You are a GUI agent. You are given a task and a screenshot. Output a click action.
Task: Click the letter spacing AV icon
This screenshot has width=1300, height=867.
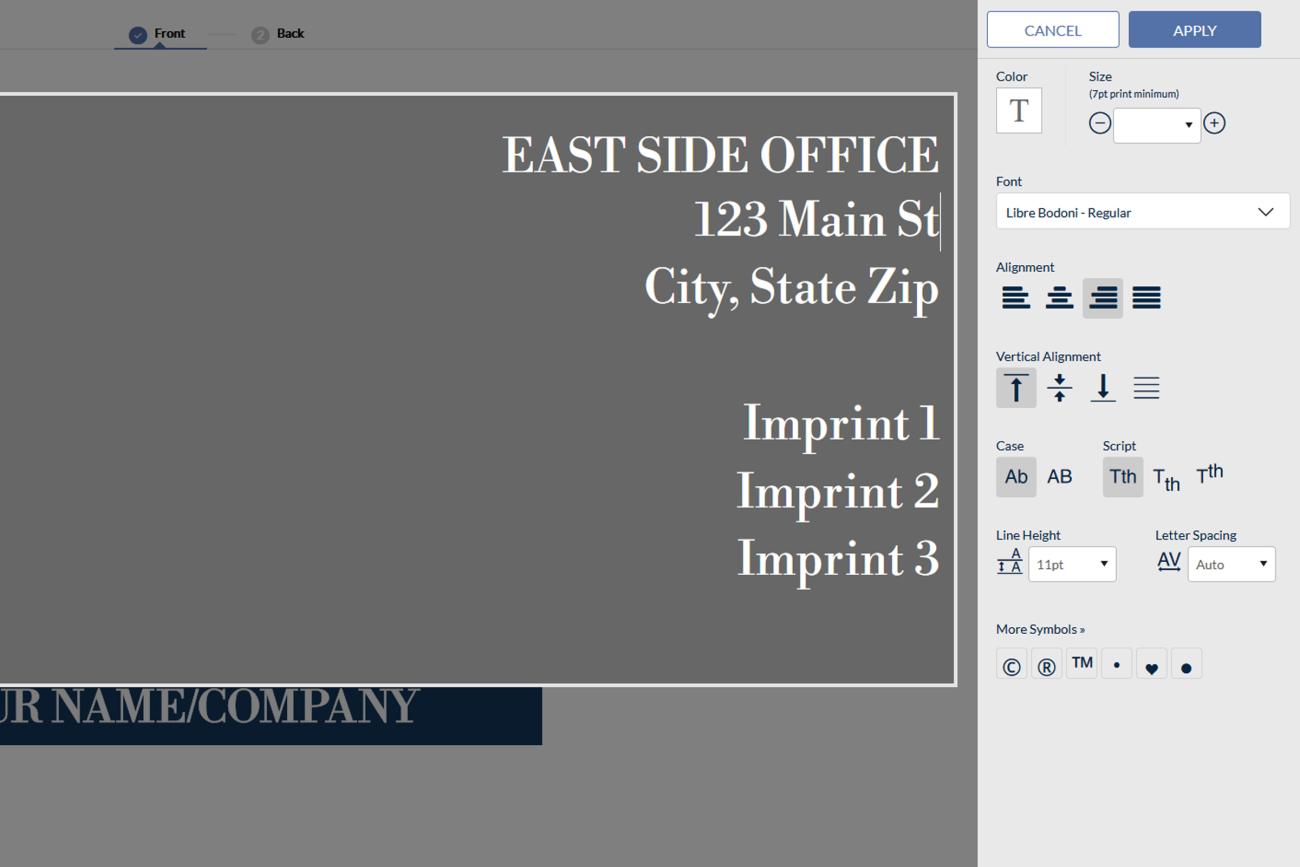pyautogui.click(x=1169, y=562)
